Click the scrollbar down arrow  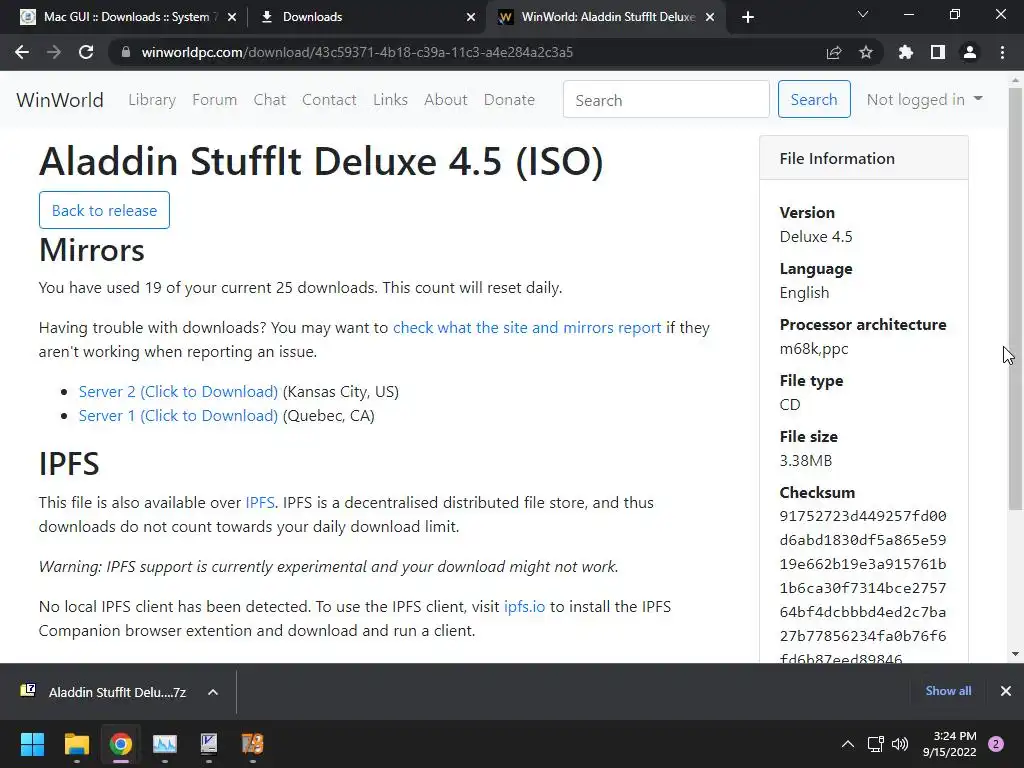[1015, 654]
